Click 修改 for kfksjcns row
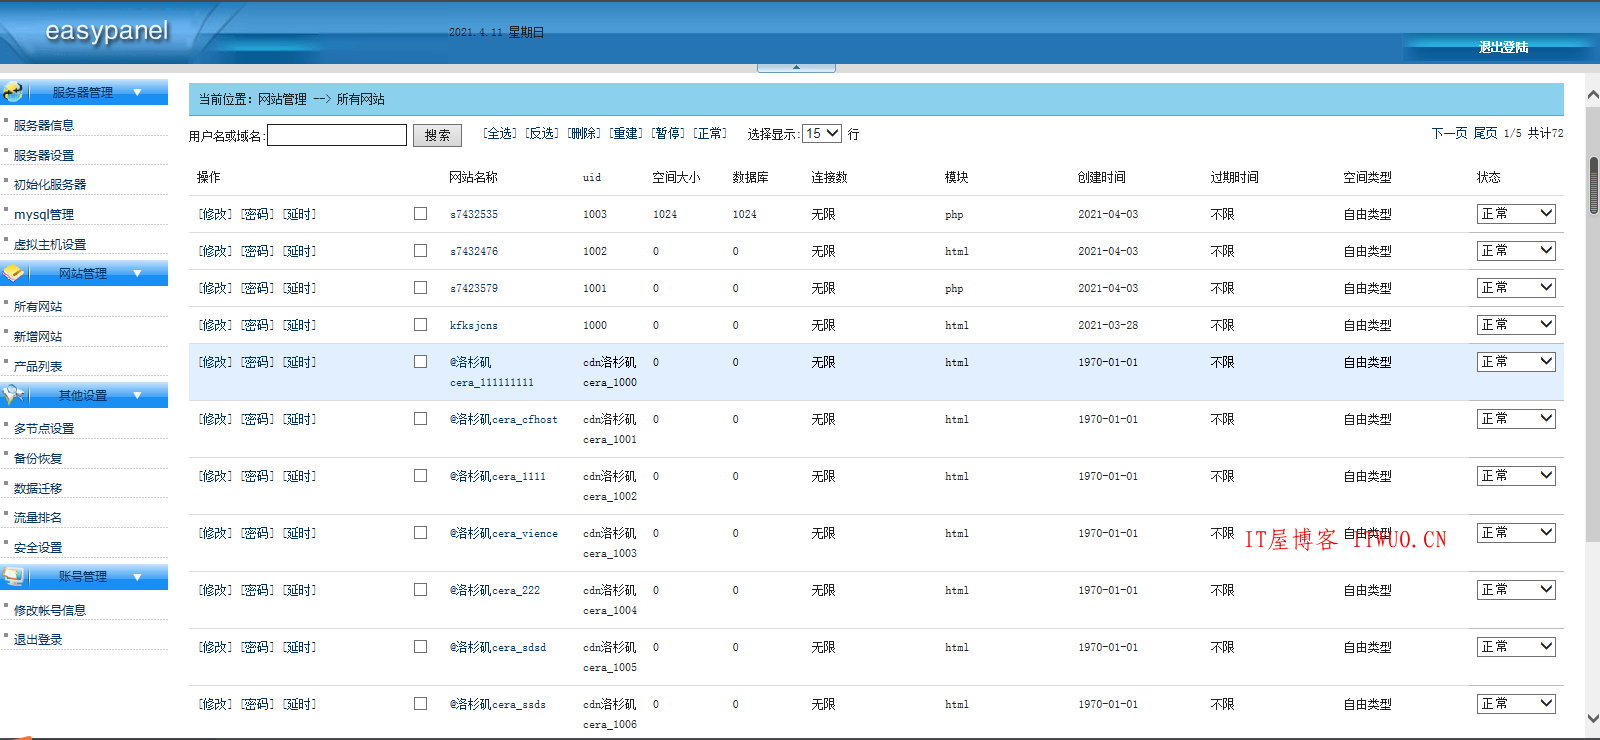 click(x=215, y=325)
